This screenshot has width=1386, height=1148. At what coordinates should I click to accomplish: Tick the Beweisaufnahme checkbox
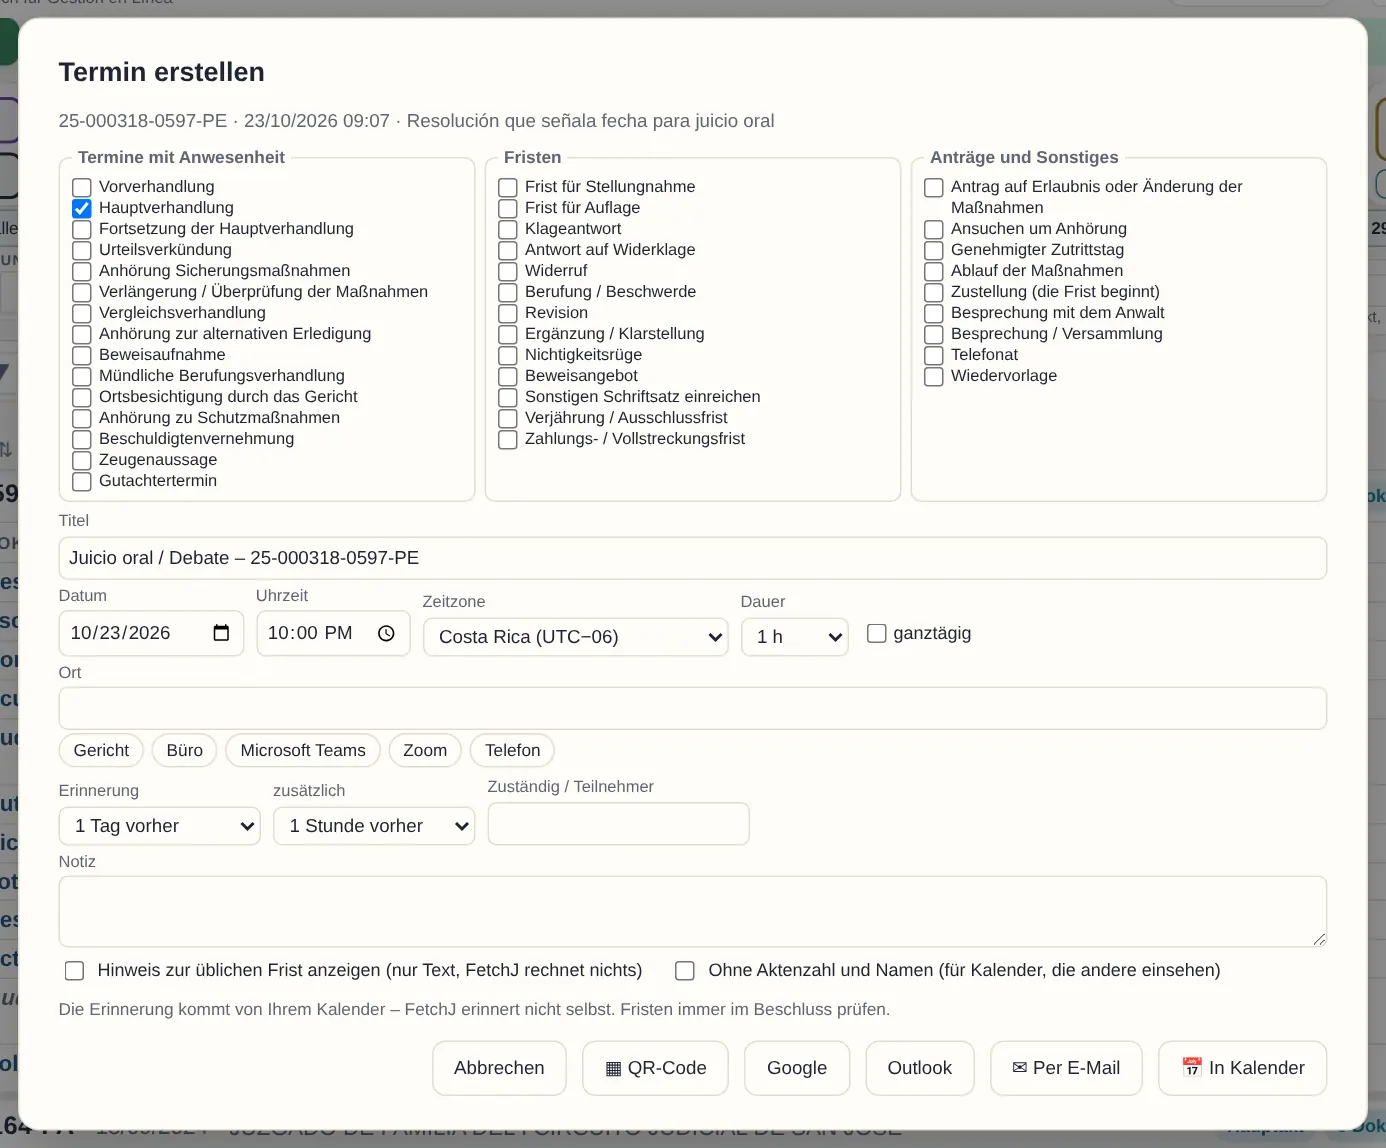click(82, 355)
